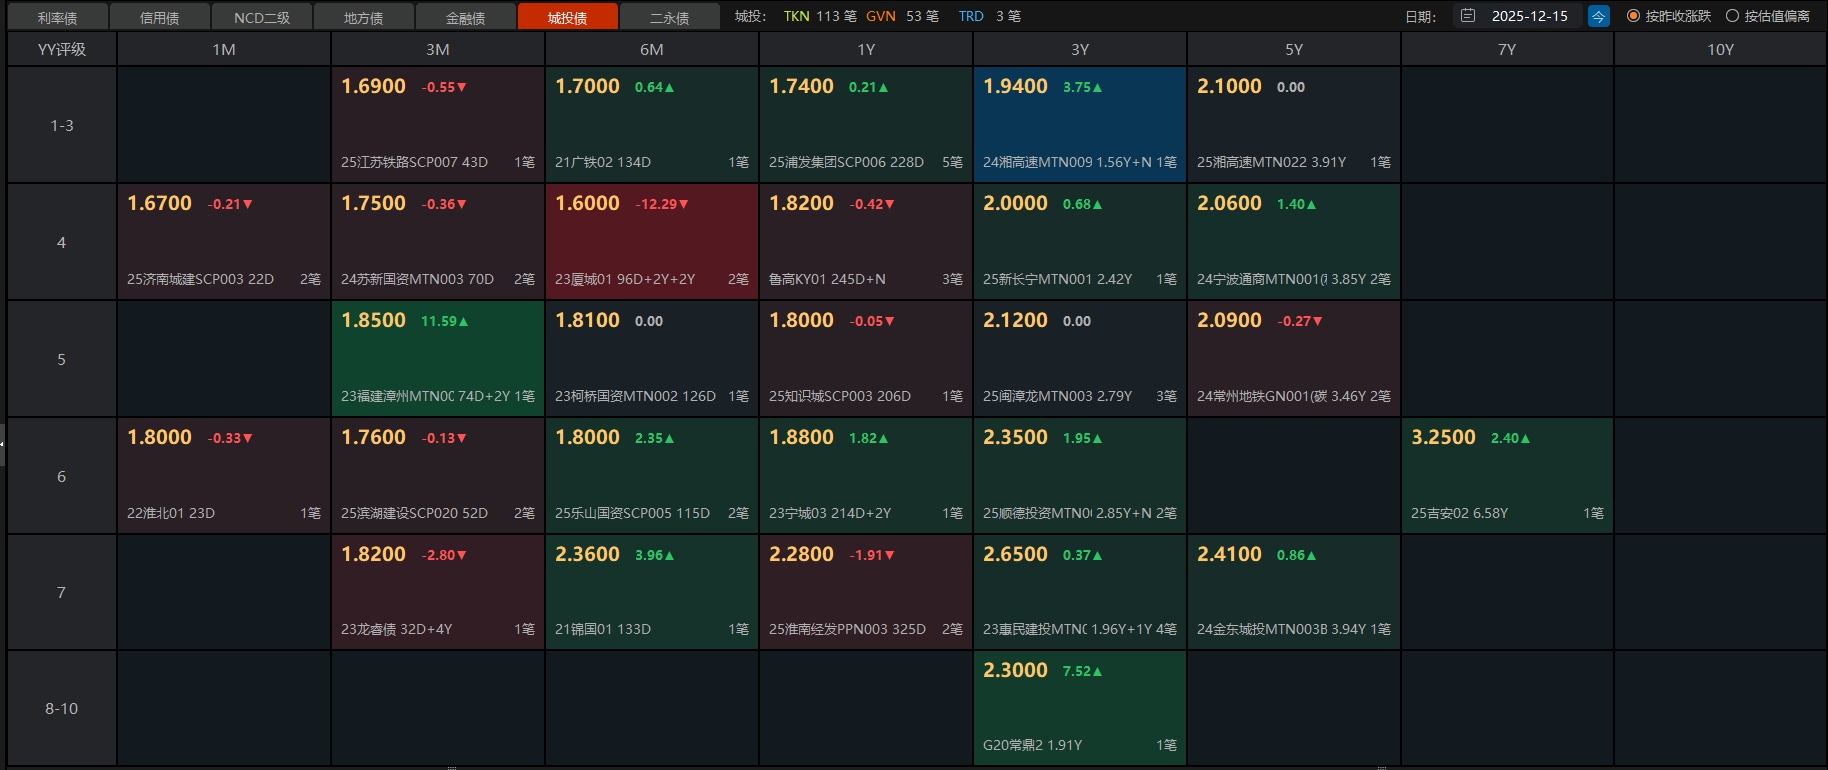Click the rating 7 row header

click(x=62, y=592)
